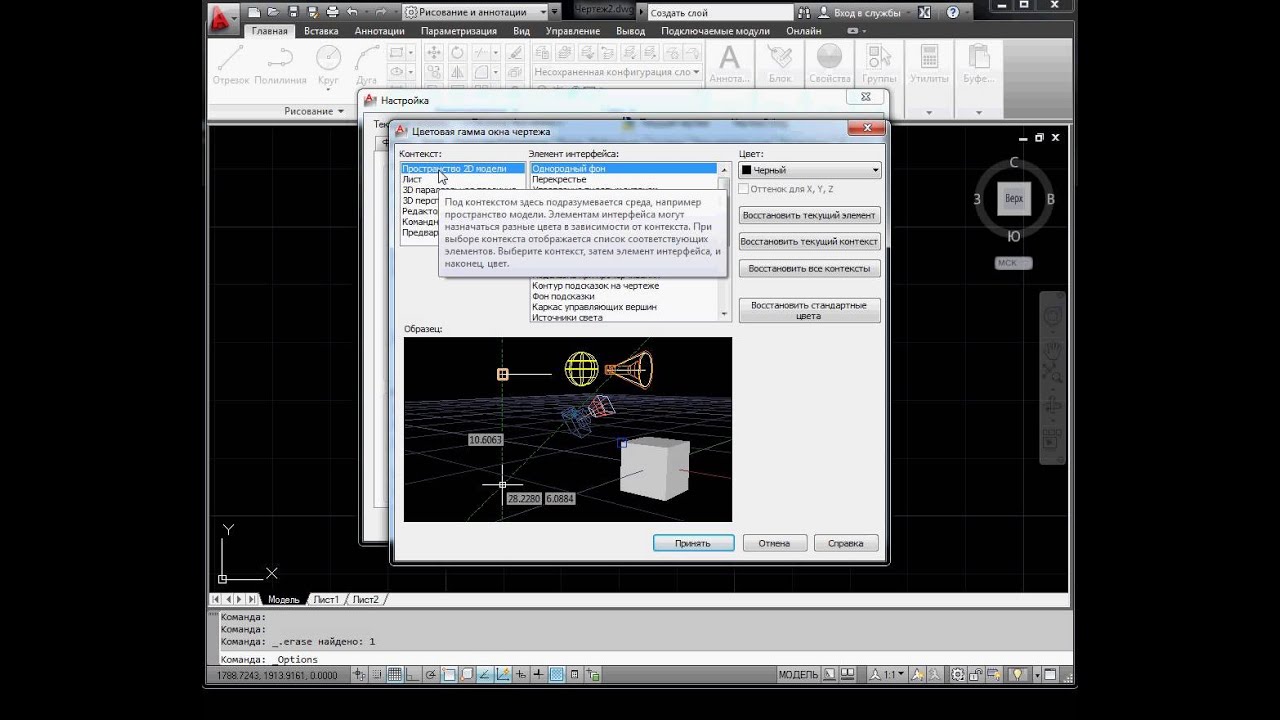Screen dimensions: 1280x720
Task: Click the Print (plot) icon in quick access toolbar
Action: tap(332, 13)
